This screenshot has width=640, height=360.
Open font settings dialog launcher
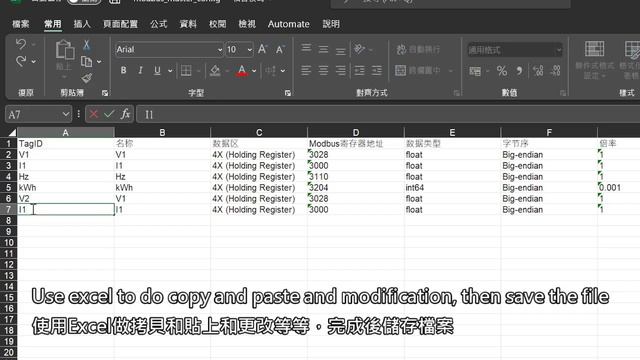coord(288,93)
